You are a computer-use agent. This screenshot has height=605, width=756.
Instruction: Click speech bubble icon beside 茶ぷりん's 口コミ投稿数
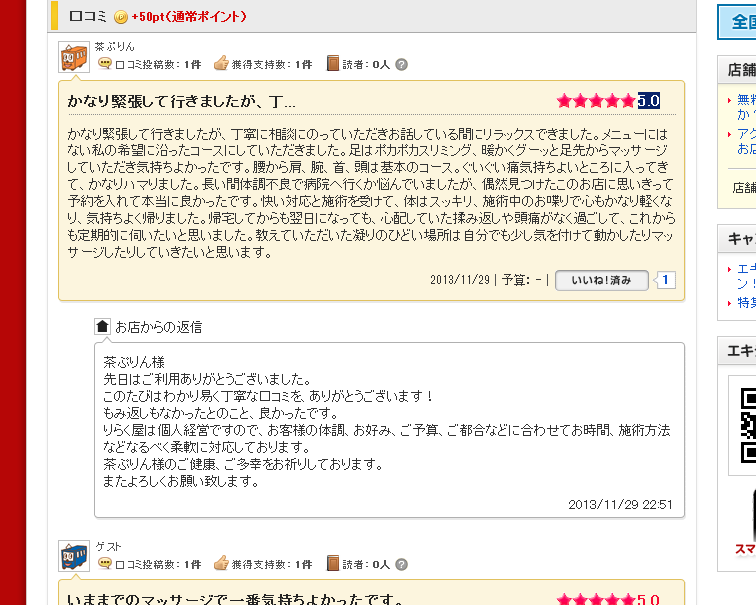105,64
